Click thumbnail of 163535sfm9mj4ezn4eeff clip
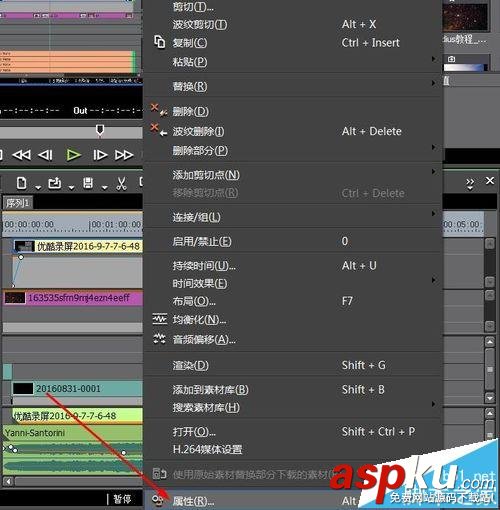Image resolution: width=500 pixels, height=510 pixels. [15, 298]
